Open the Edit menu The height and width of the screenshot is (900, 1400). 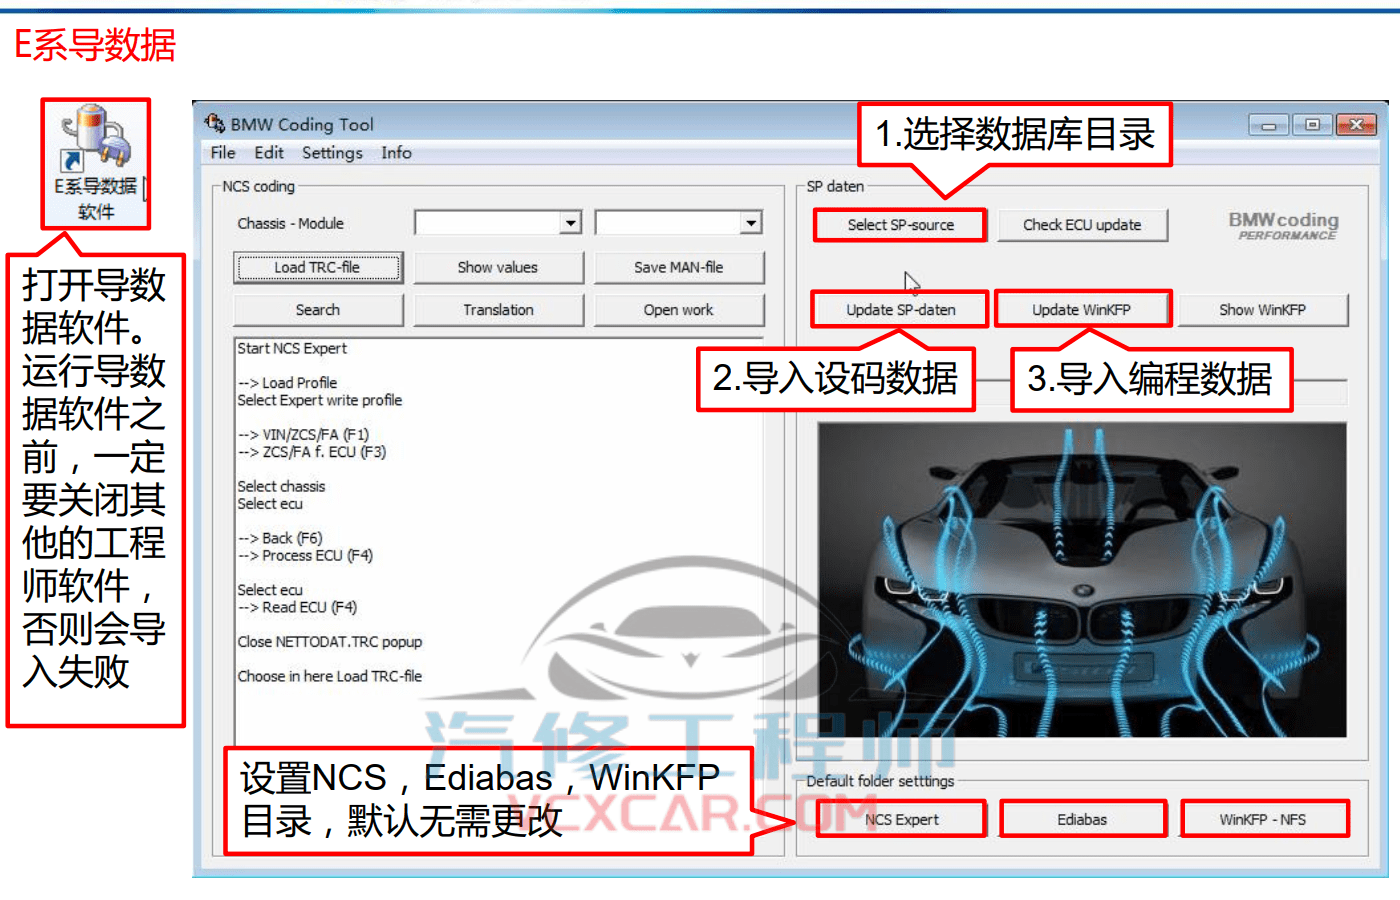pos(268,153)
